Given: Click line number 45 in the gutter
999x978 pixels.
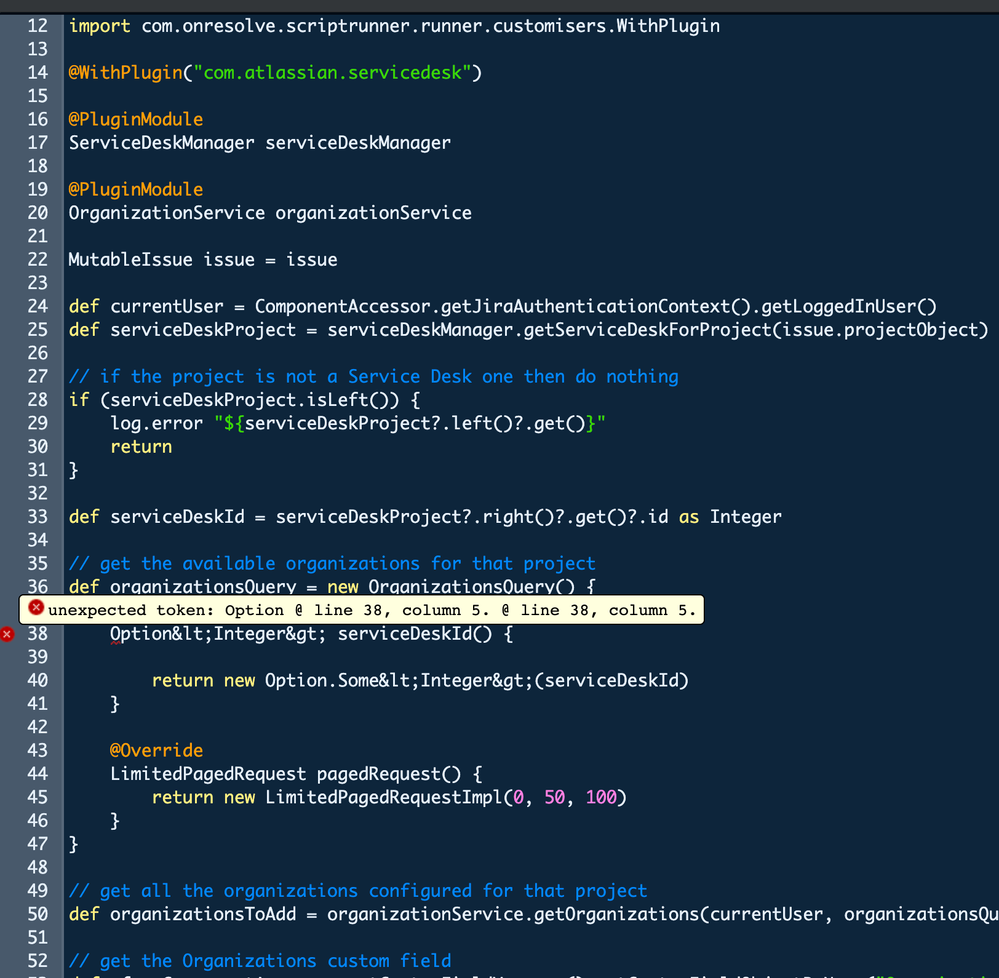Looking at the screenshot, I should pyautogui.click(x=38, y=798).
